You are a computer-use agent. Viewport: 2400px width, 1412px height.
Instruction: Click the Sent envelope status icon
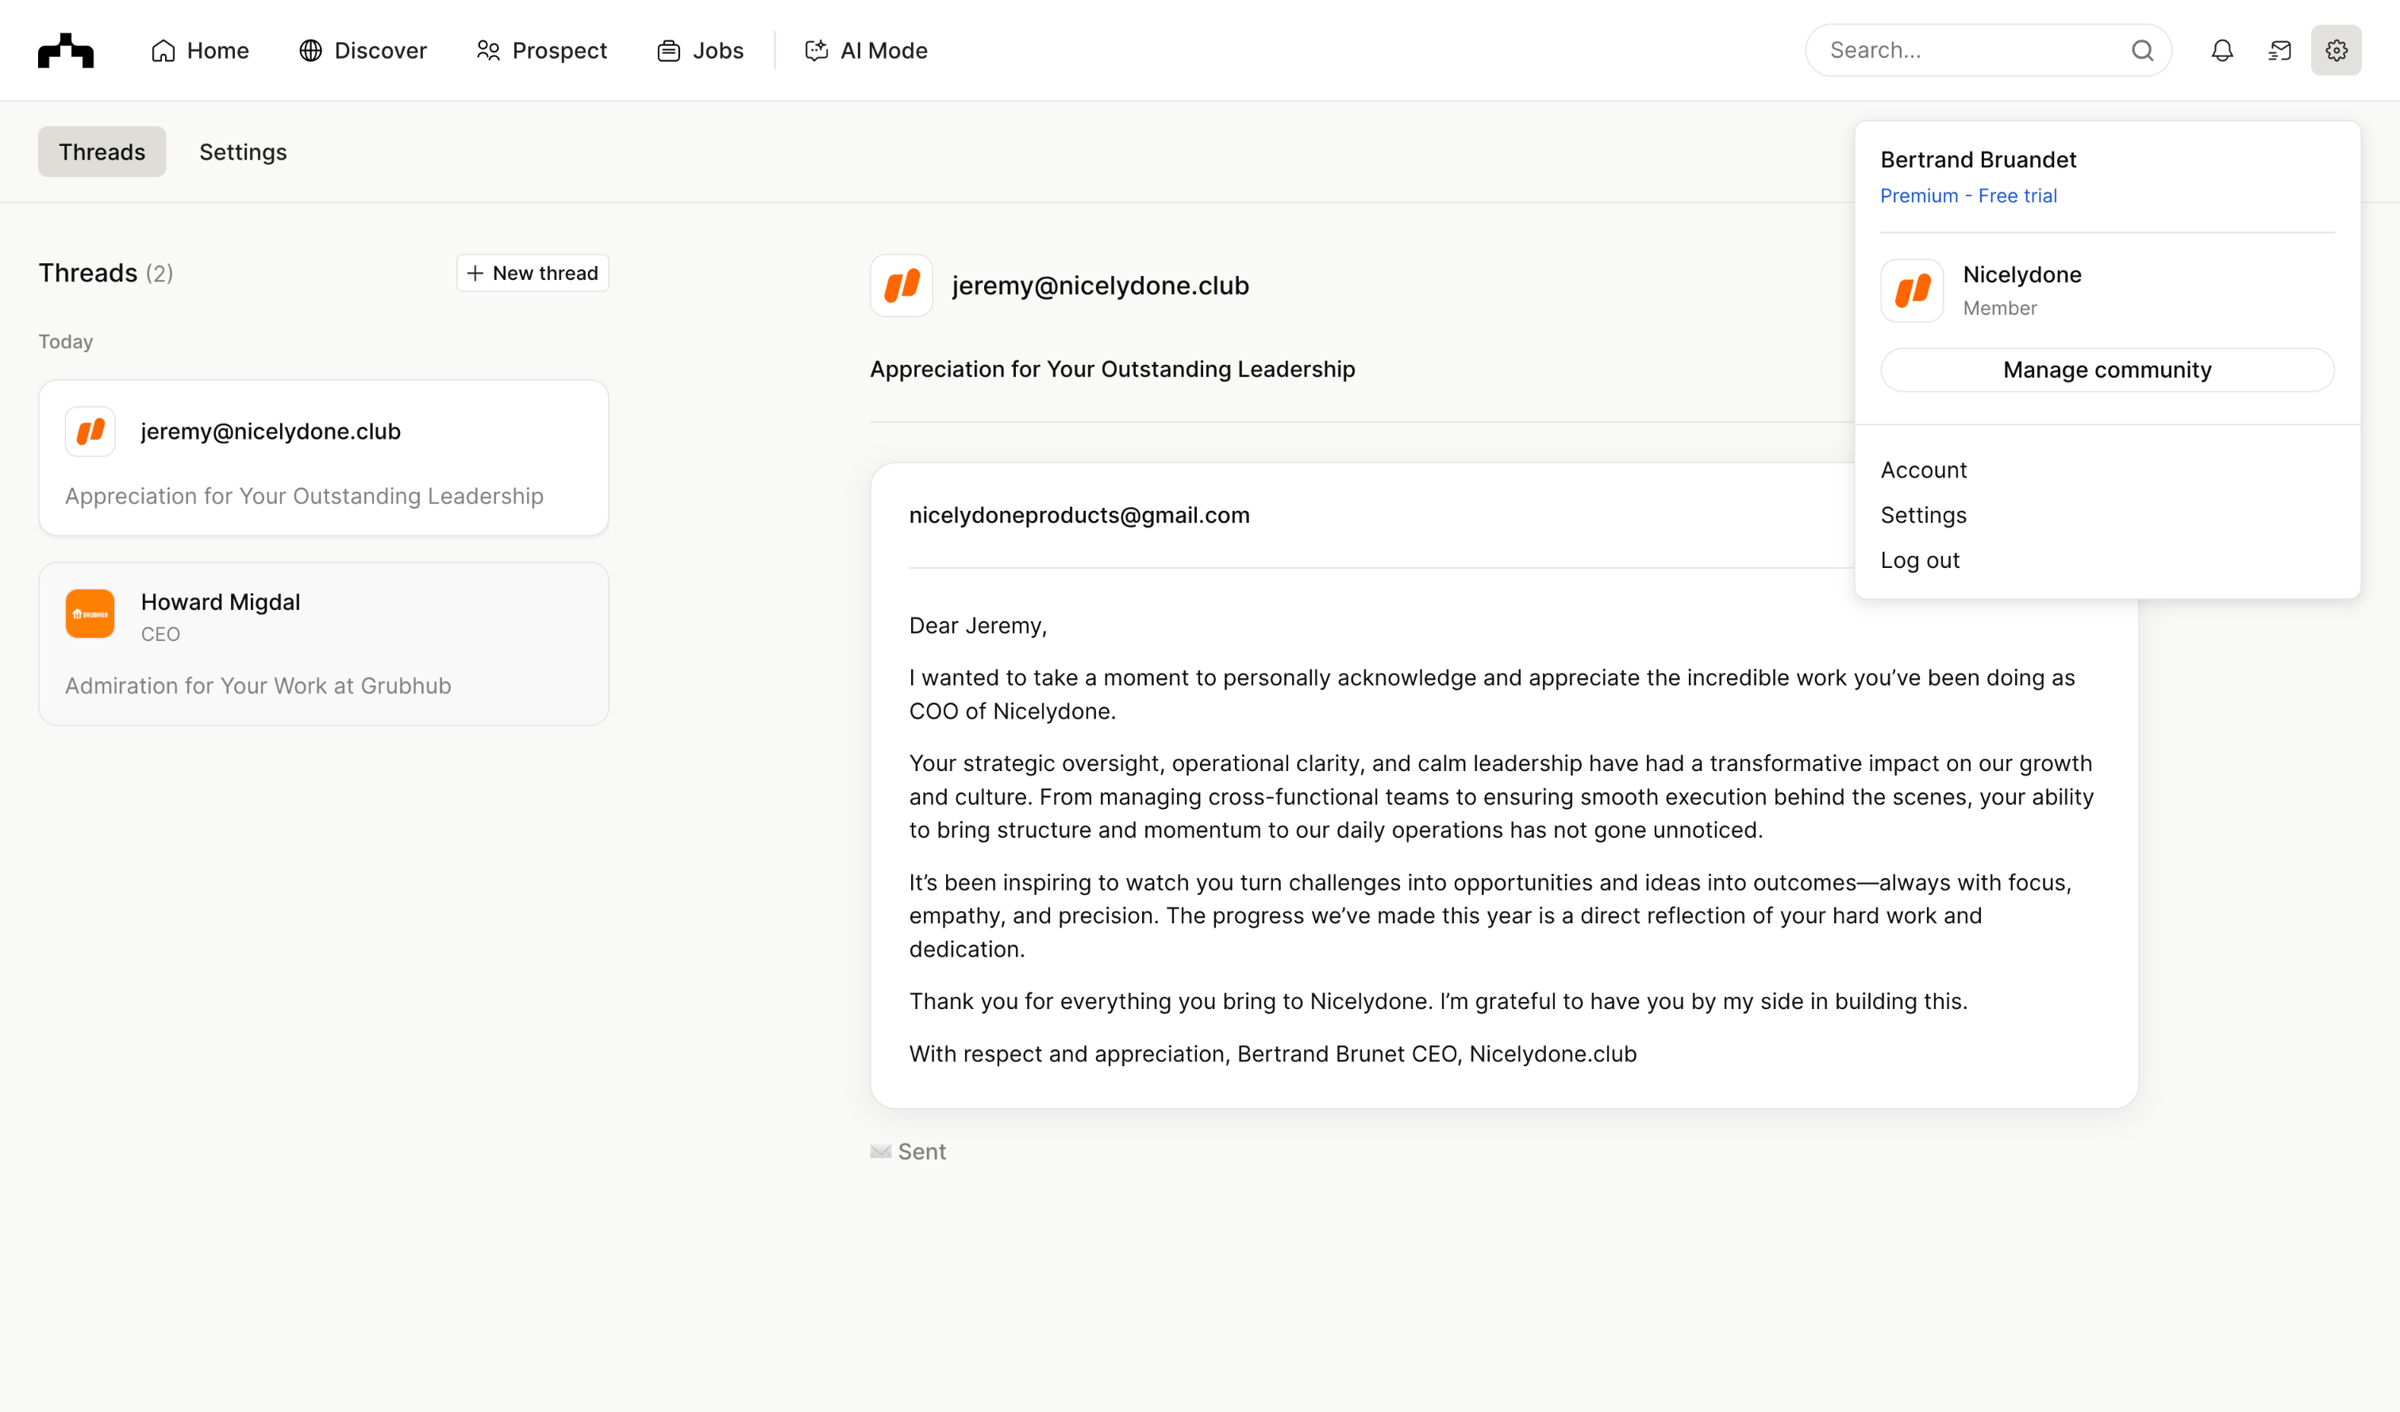pos(880,1152)
